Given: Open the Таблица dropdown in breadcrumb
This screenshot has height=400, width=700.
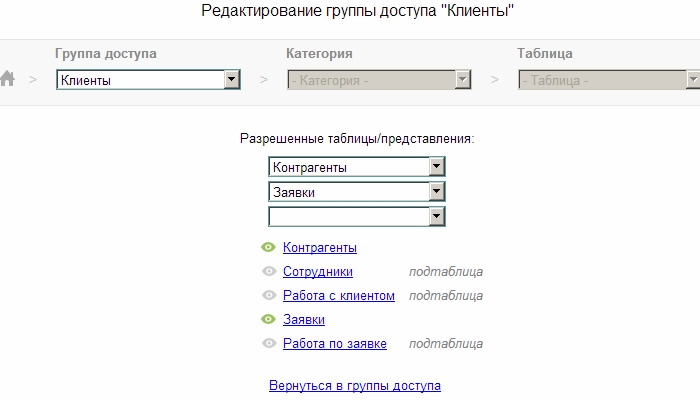Looking at the screenshot, I should [607, 80].
